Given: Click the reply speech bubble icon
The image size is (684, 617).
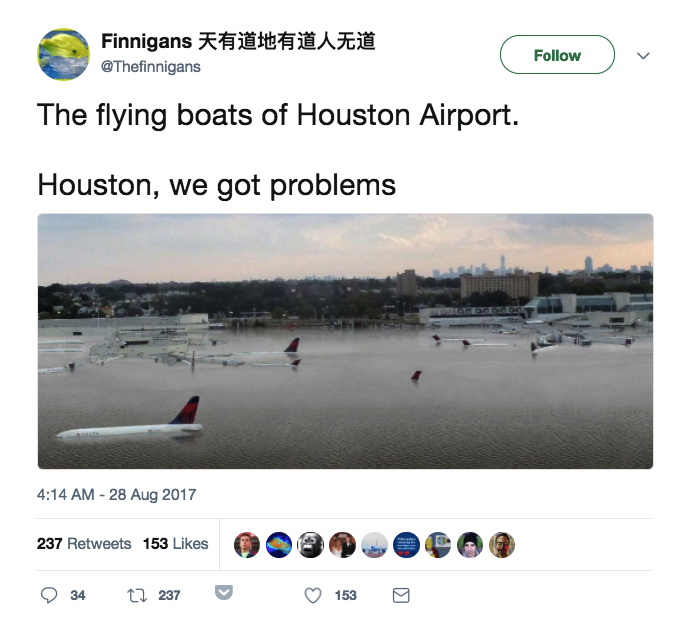Looking at the screenshot, I should [49, 595].
